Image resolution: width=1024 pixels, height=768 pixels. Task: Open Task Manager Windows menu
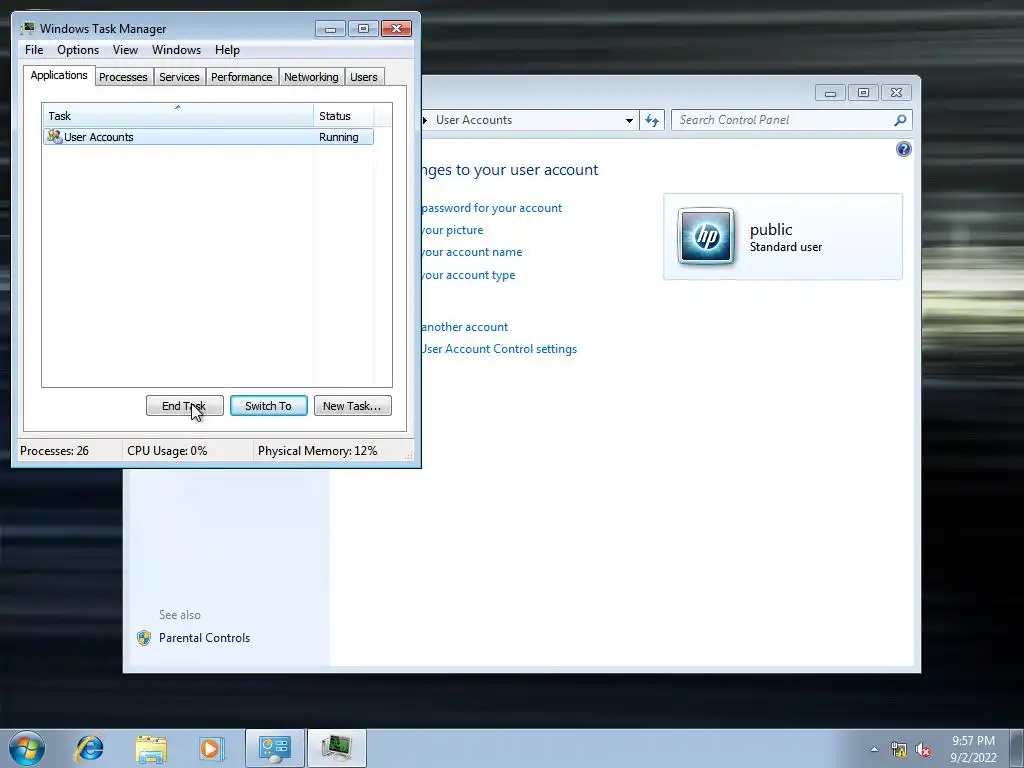[x=176, y=50]
